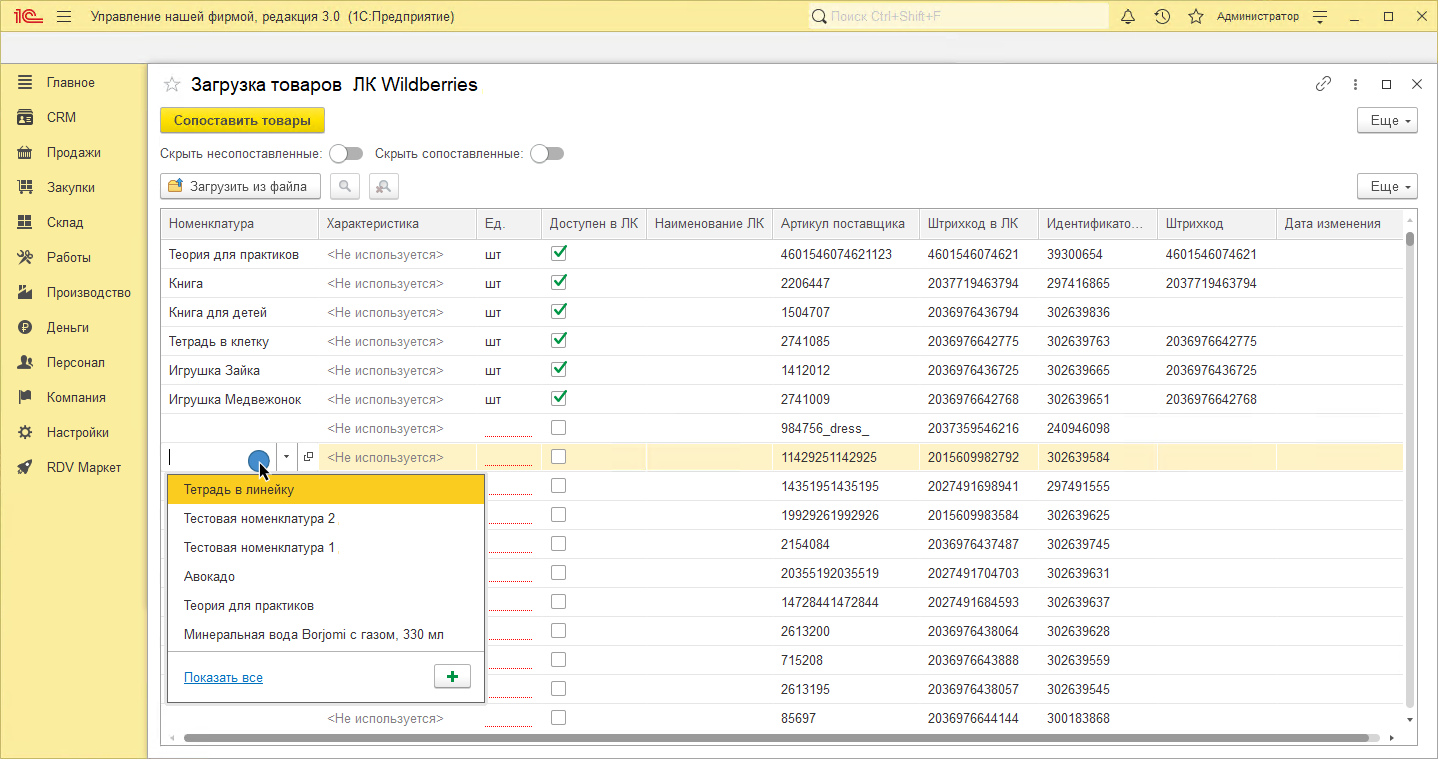Image resolution: width=1438 pixels, height=759 pixels.
Task: Click the 1C logo icon
Action: [x=26, y=17]
